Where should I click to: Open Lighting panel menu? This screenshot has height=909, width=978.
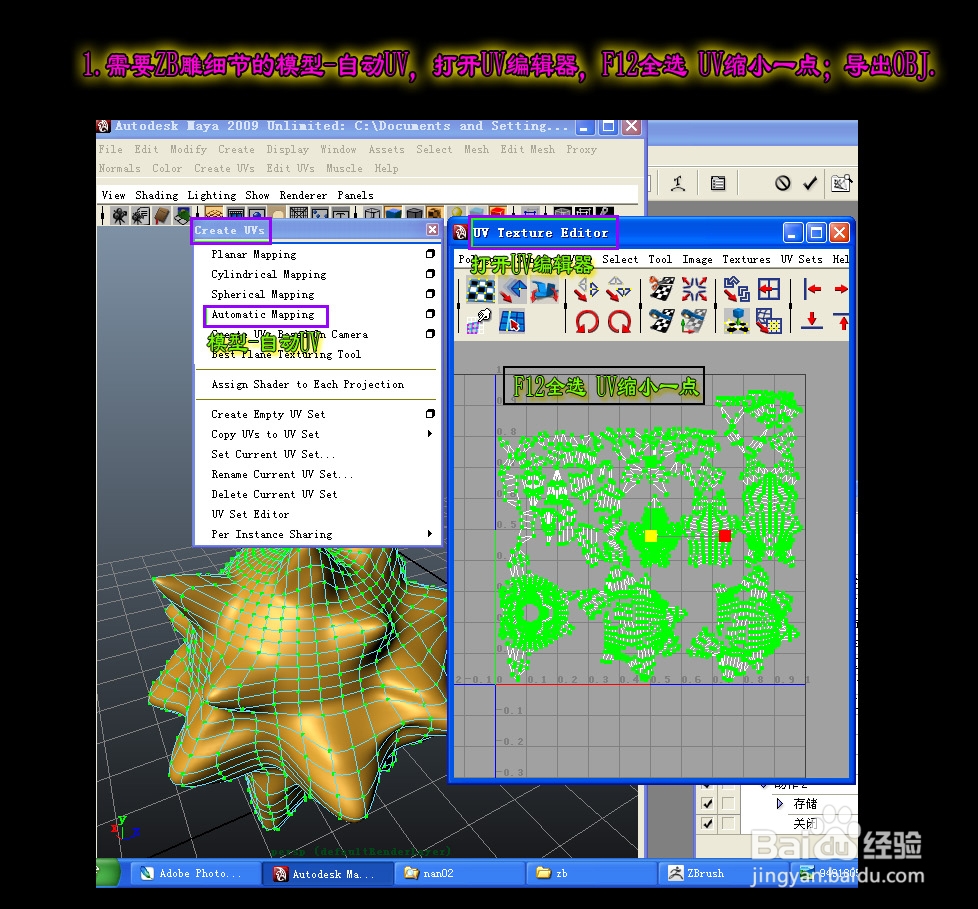212,195
